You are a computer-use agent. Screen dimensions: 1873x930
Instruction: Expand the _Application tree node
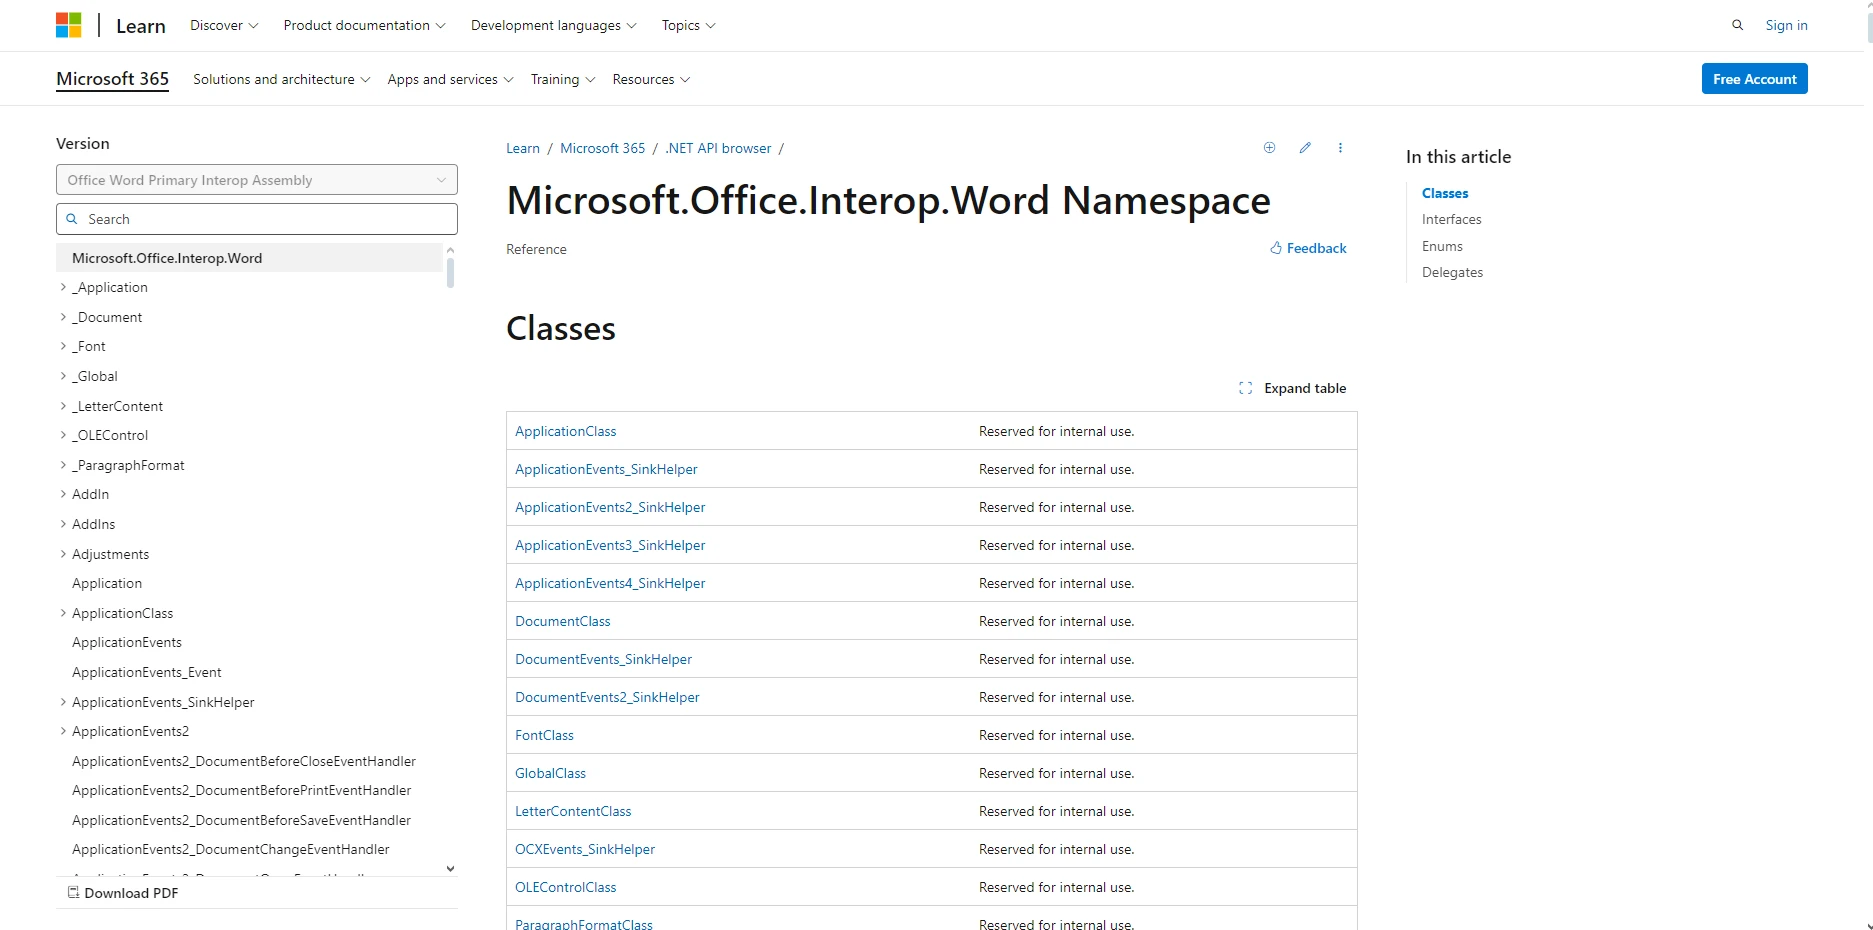[x=63, y=287]
